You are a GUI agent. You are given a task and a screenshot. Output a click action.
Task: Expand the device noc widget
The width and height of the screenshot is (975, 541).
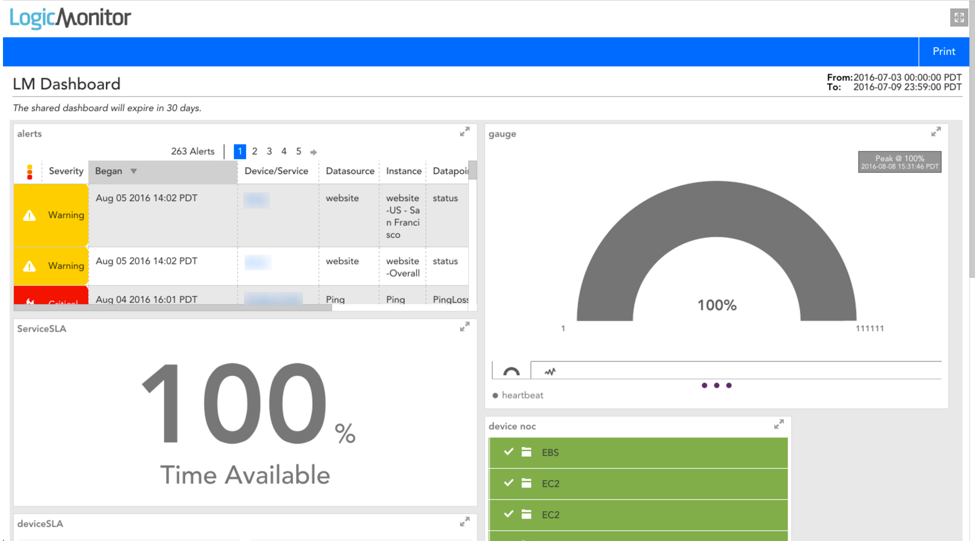tap(779, 425)
